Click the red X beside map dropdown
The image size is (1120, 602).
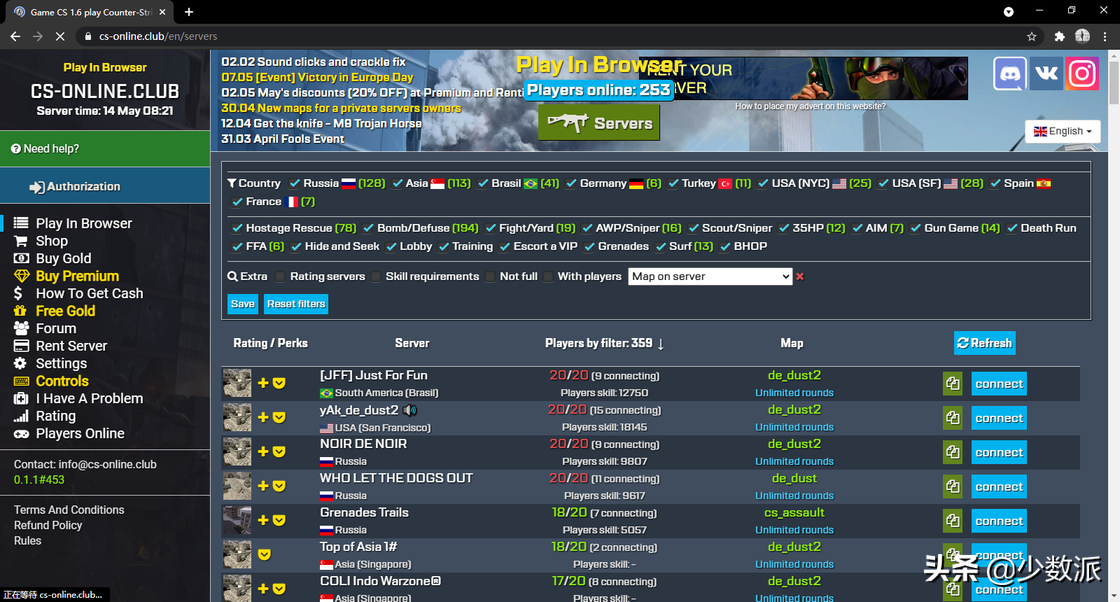tap(800, 277)
